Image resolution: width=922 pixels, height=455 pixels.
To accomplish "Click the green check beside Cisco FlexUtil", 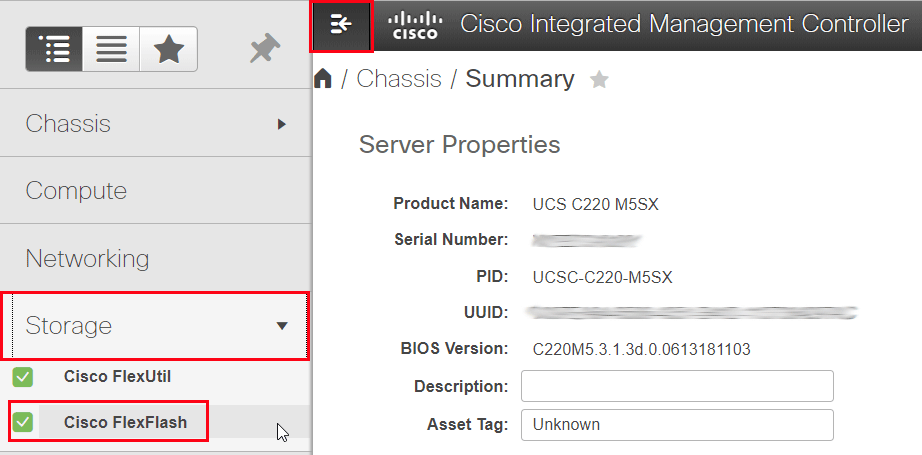I will (23, 377).
